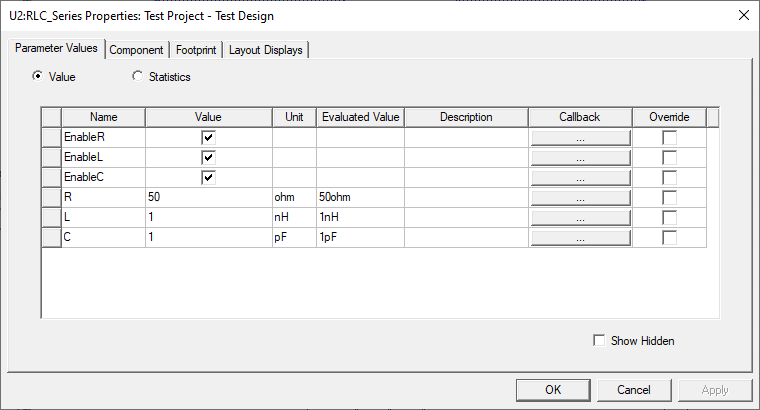This screenshot has height=410, width=760.
Task: Close the RLC_Series Properties dialog
Action: [x=743, y=15]
